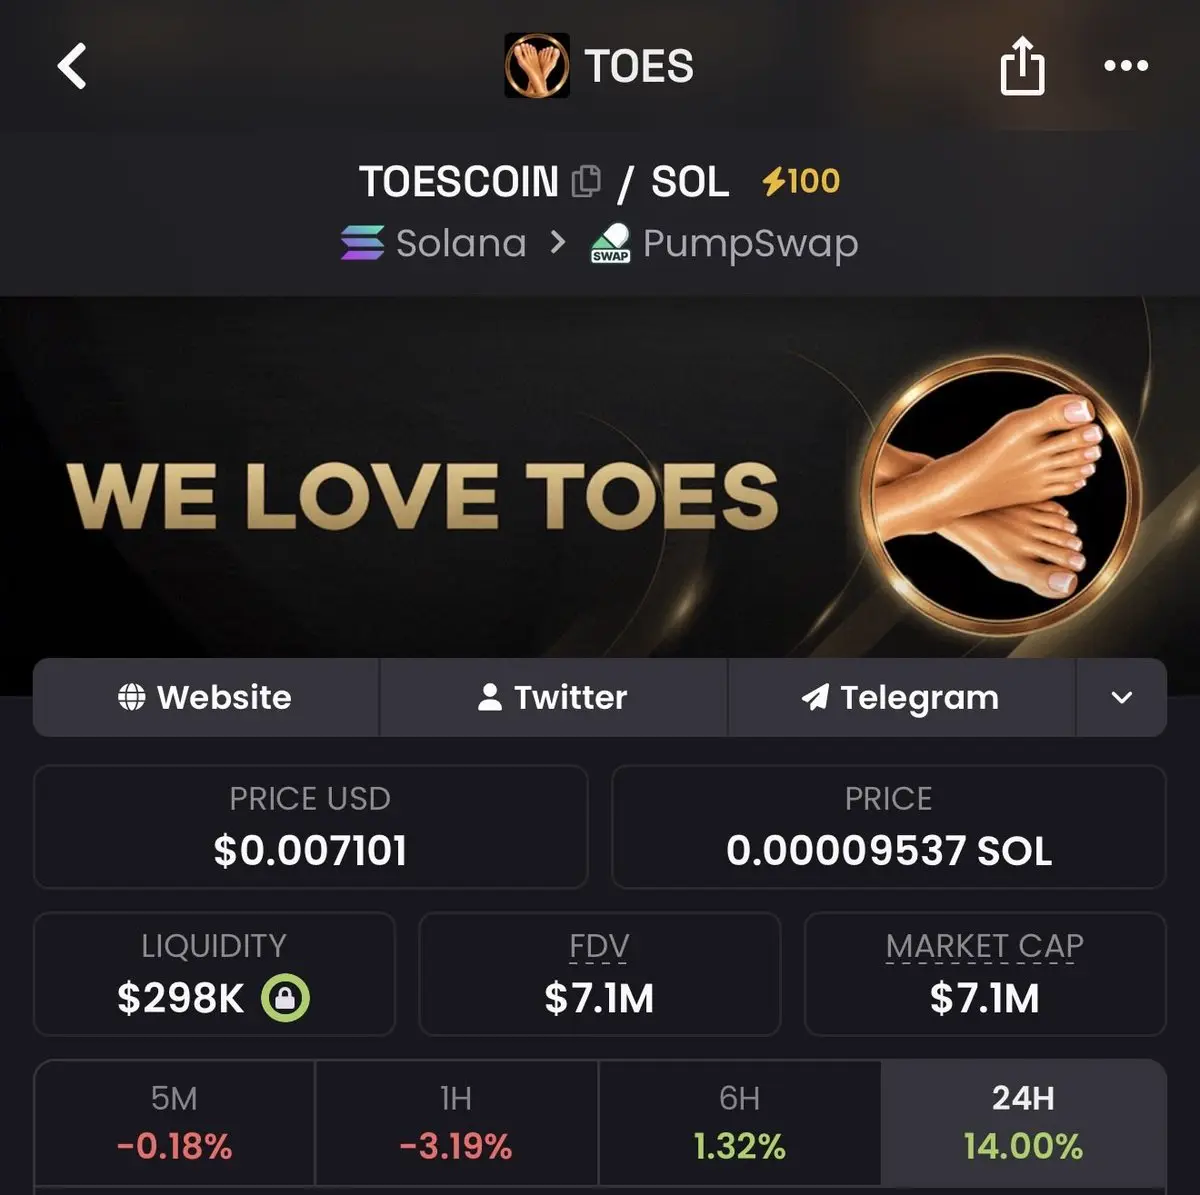Tap the Market Cap label
The image size is (1200, 1195).
coord(985,946)
